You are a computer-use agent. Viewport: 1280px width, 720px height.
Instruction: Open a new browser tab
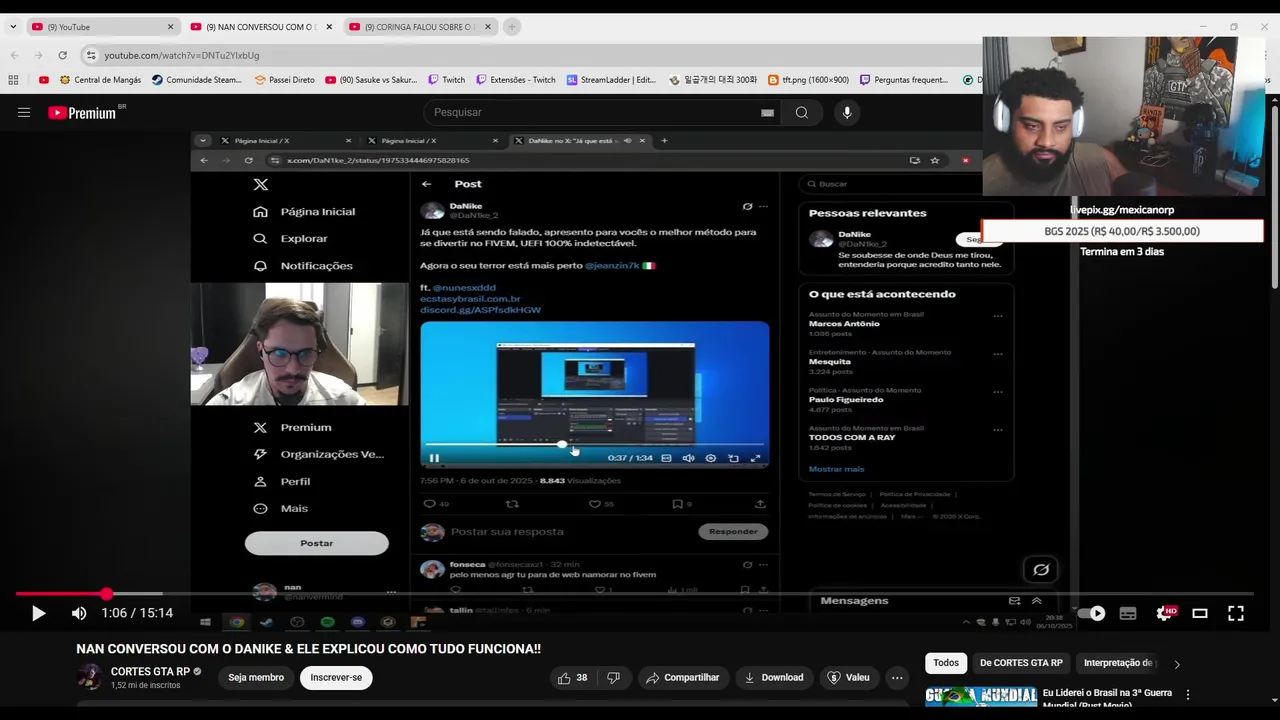pyautogui.click(x=512, y=27)
